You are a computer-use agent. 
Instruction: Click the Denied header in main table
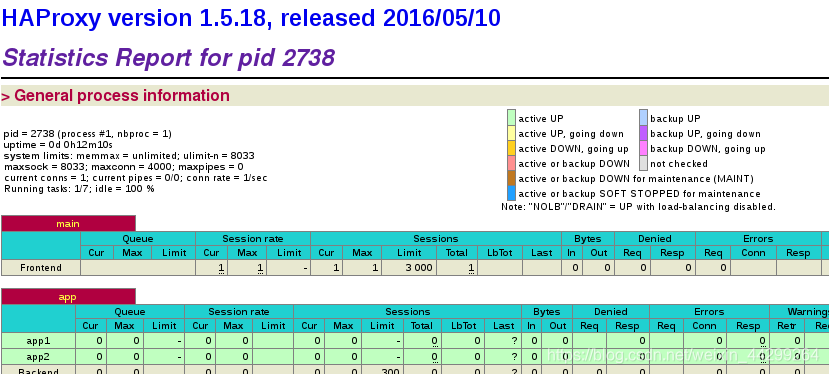pyautogui.click(x=655, y=239)
